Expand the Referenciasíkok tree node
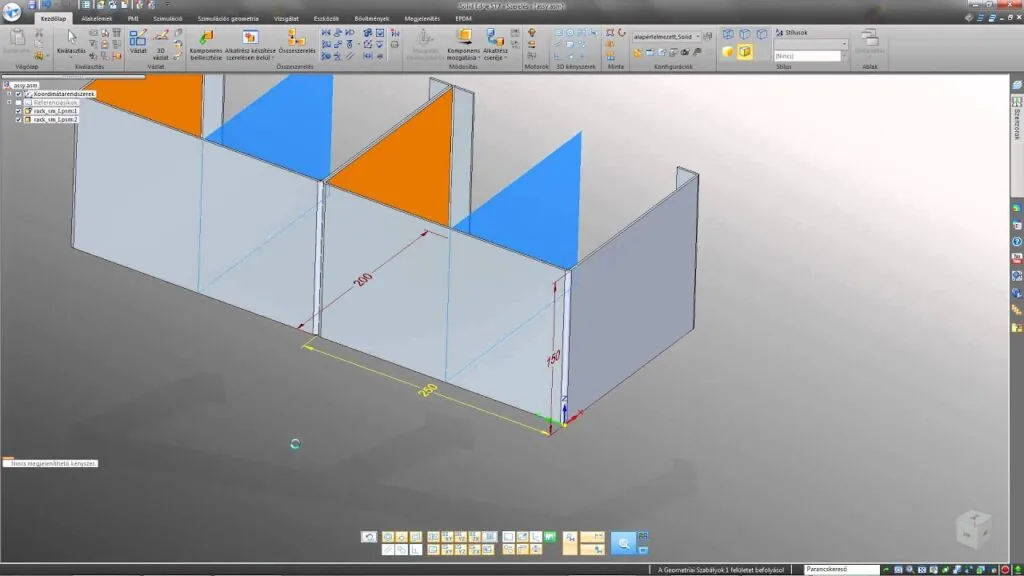The height and width of the screenshot is (576, 1024). click(9, 103)
